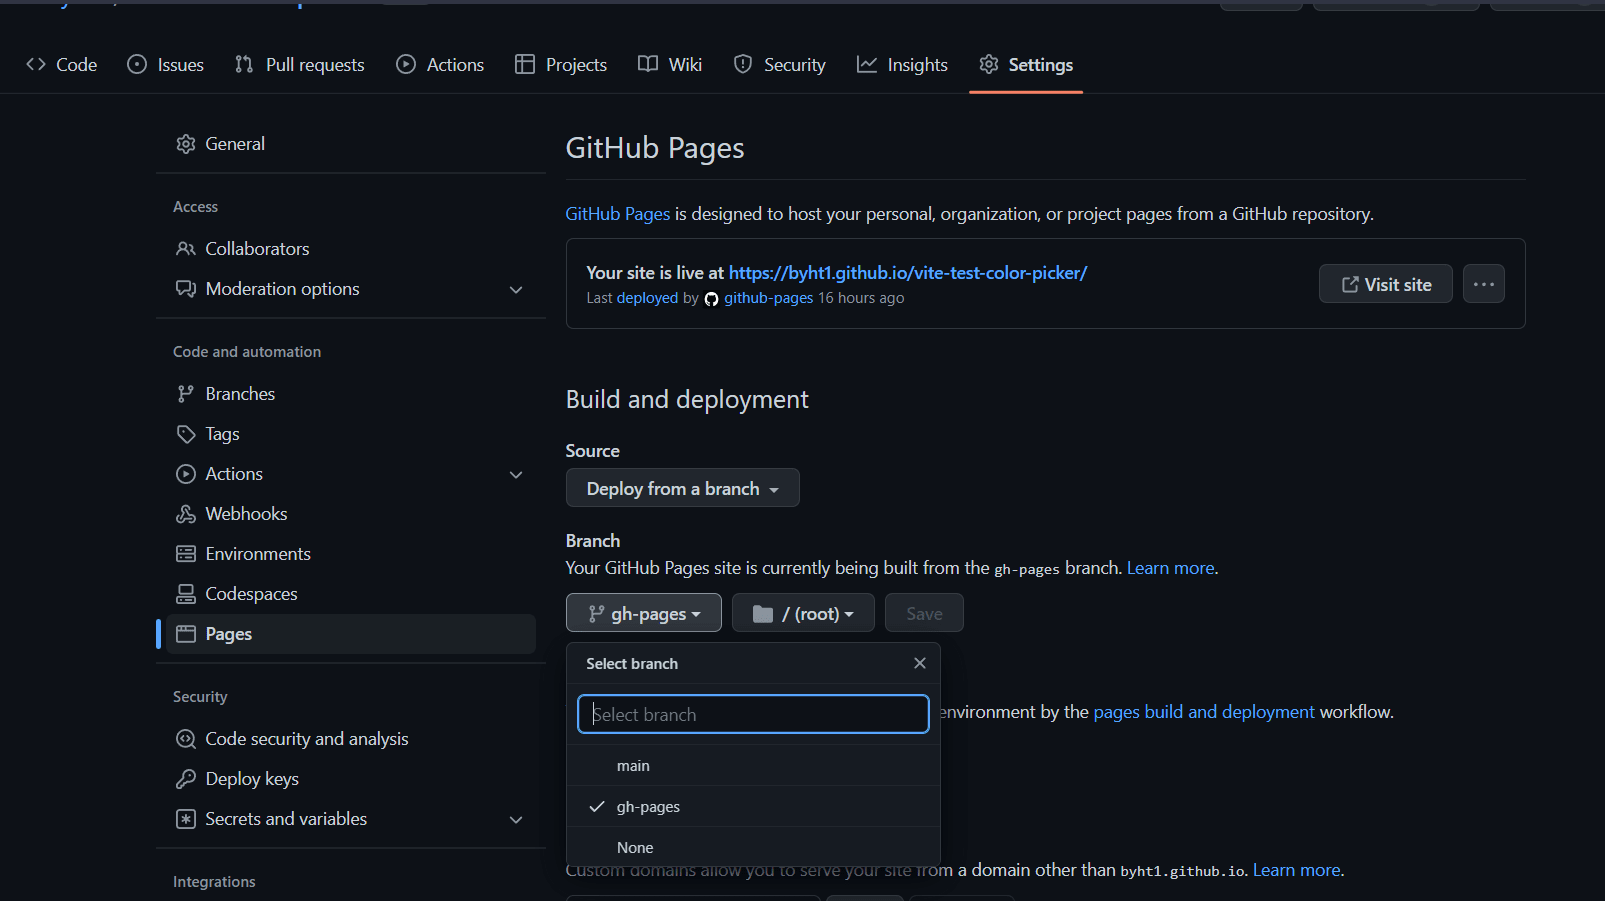Switch to the Projects tab

coord(561,65)
